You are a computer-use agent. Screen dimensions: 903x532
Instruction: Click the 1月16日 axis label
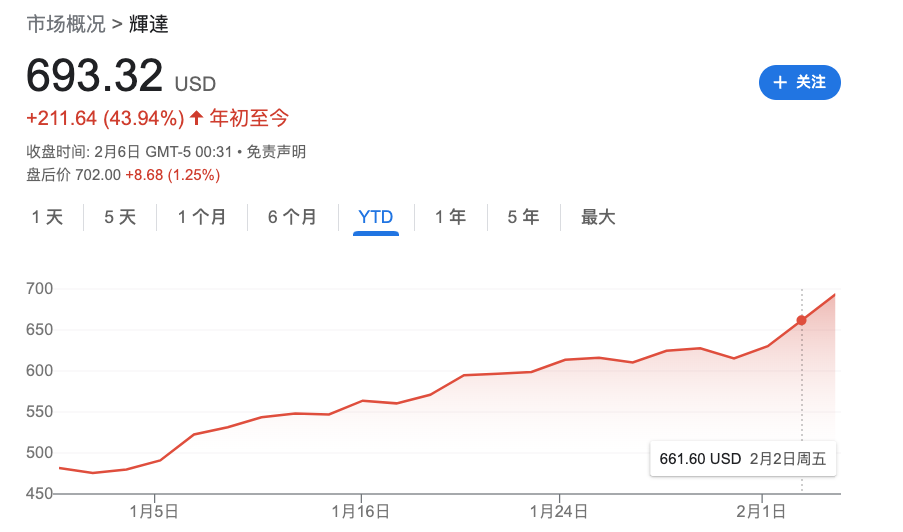click(361, 511)
